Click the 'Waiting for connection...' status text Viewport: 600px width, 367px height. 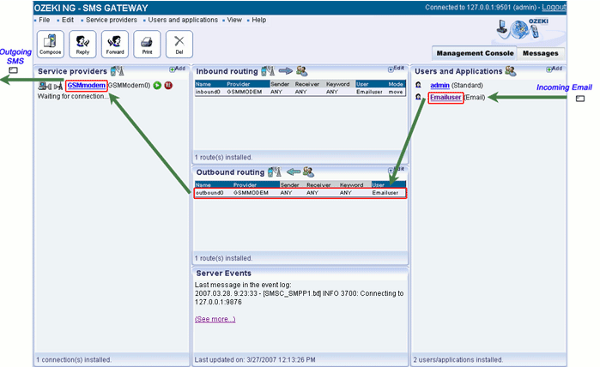tap(73, 96)
